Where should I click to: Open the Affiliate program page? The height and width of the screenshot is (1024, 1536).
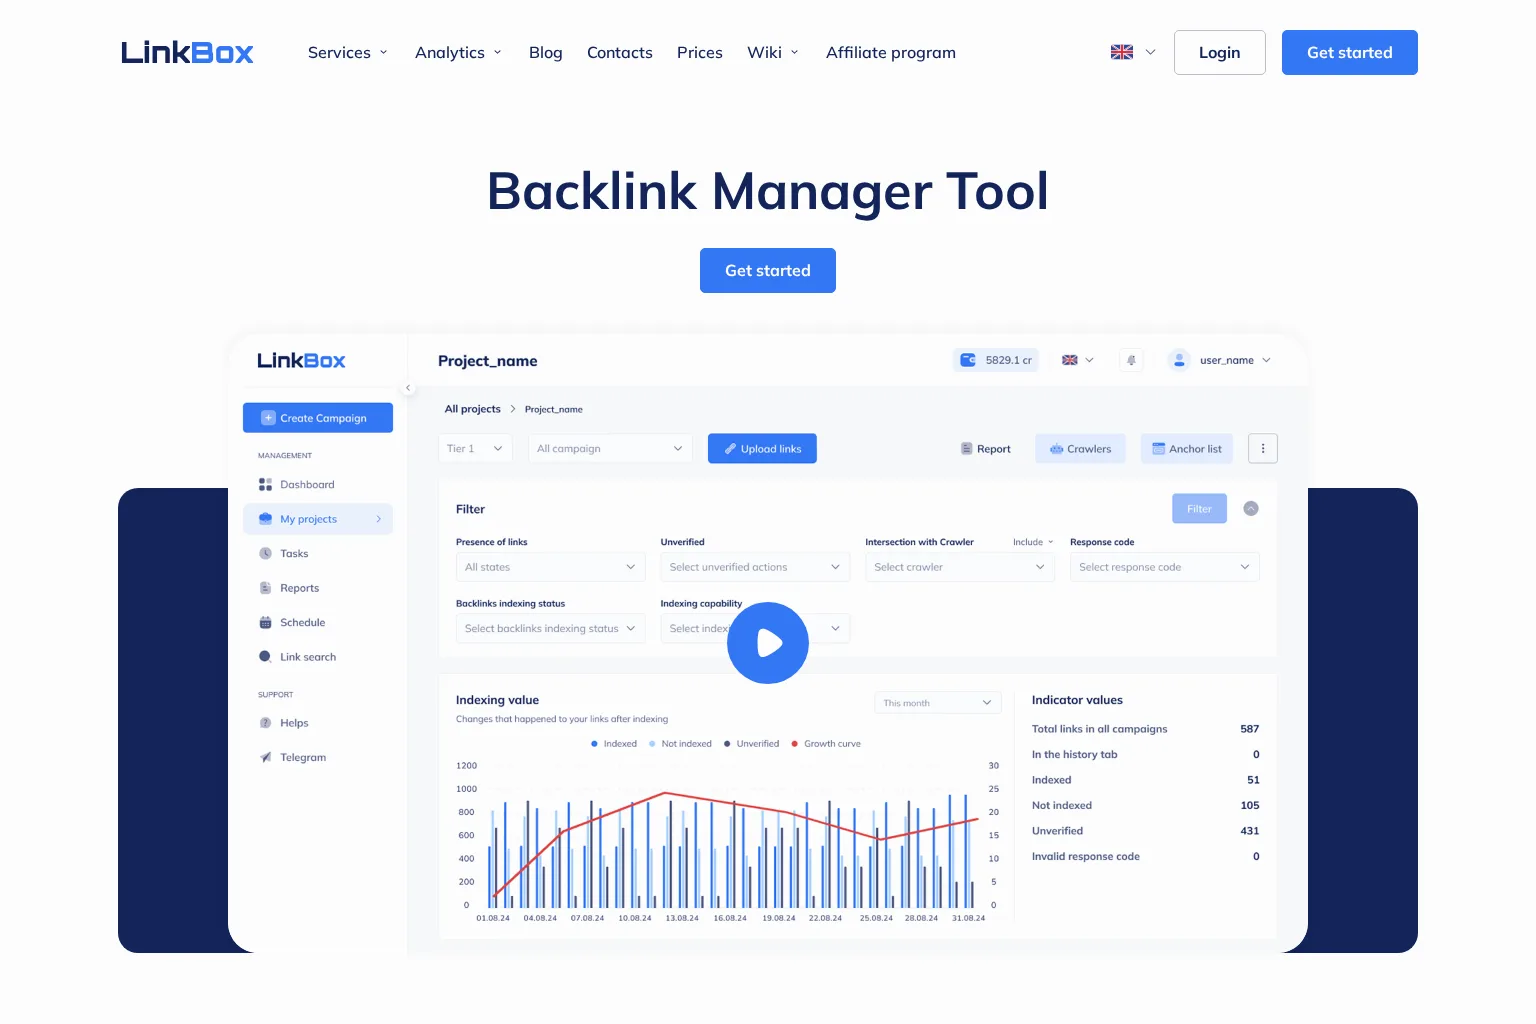[891, 52]
